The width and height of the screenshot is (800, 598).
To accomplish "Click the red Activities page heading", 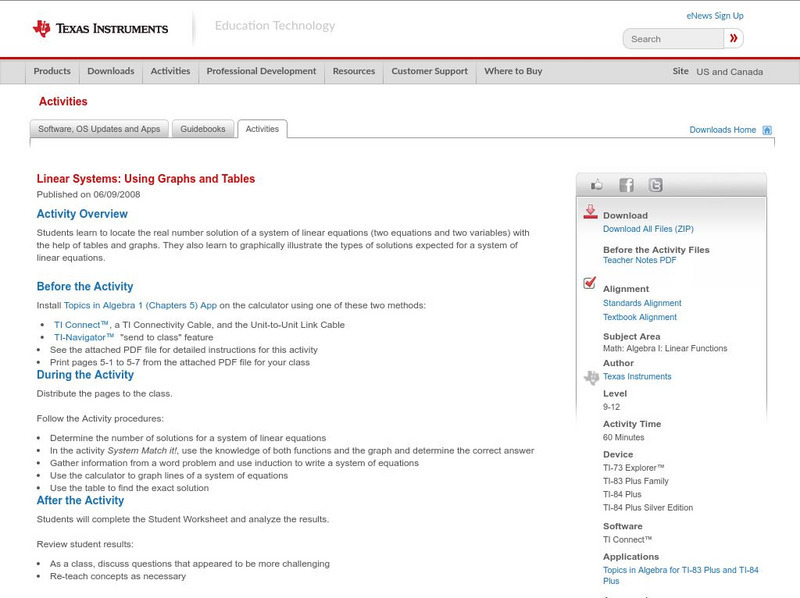I will pyautogui.click(x=63, y=102).
